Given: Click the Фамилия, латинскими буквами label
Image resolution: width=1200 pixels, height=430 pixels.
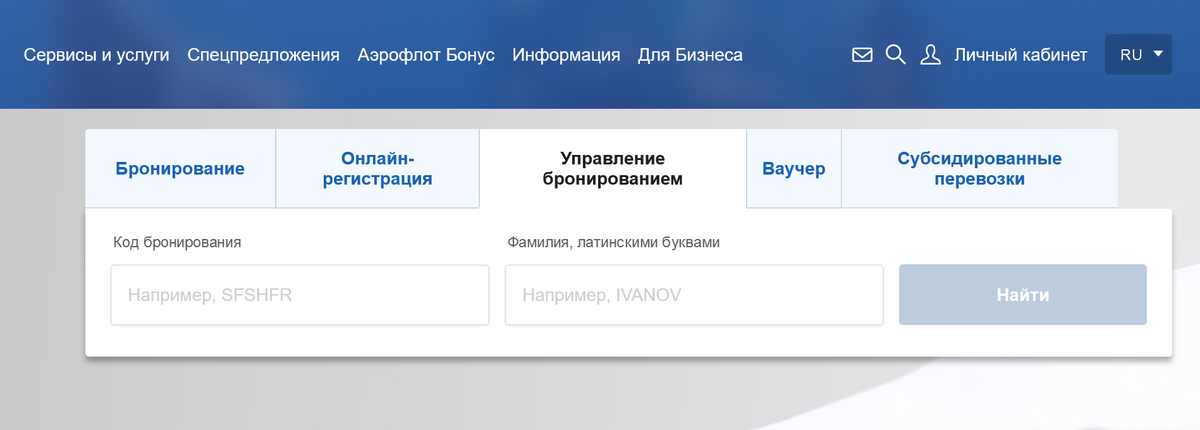Looking at the screenshot, I should click(613, 242).
